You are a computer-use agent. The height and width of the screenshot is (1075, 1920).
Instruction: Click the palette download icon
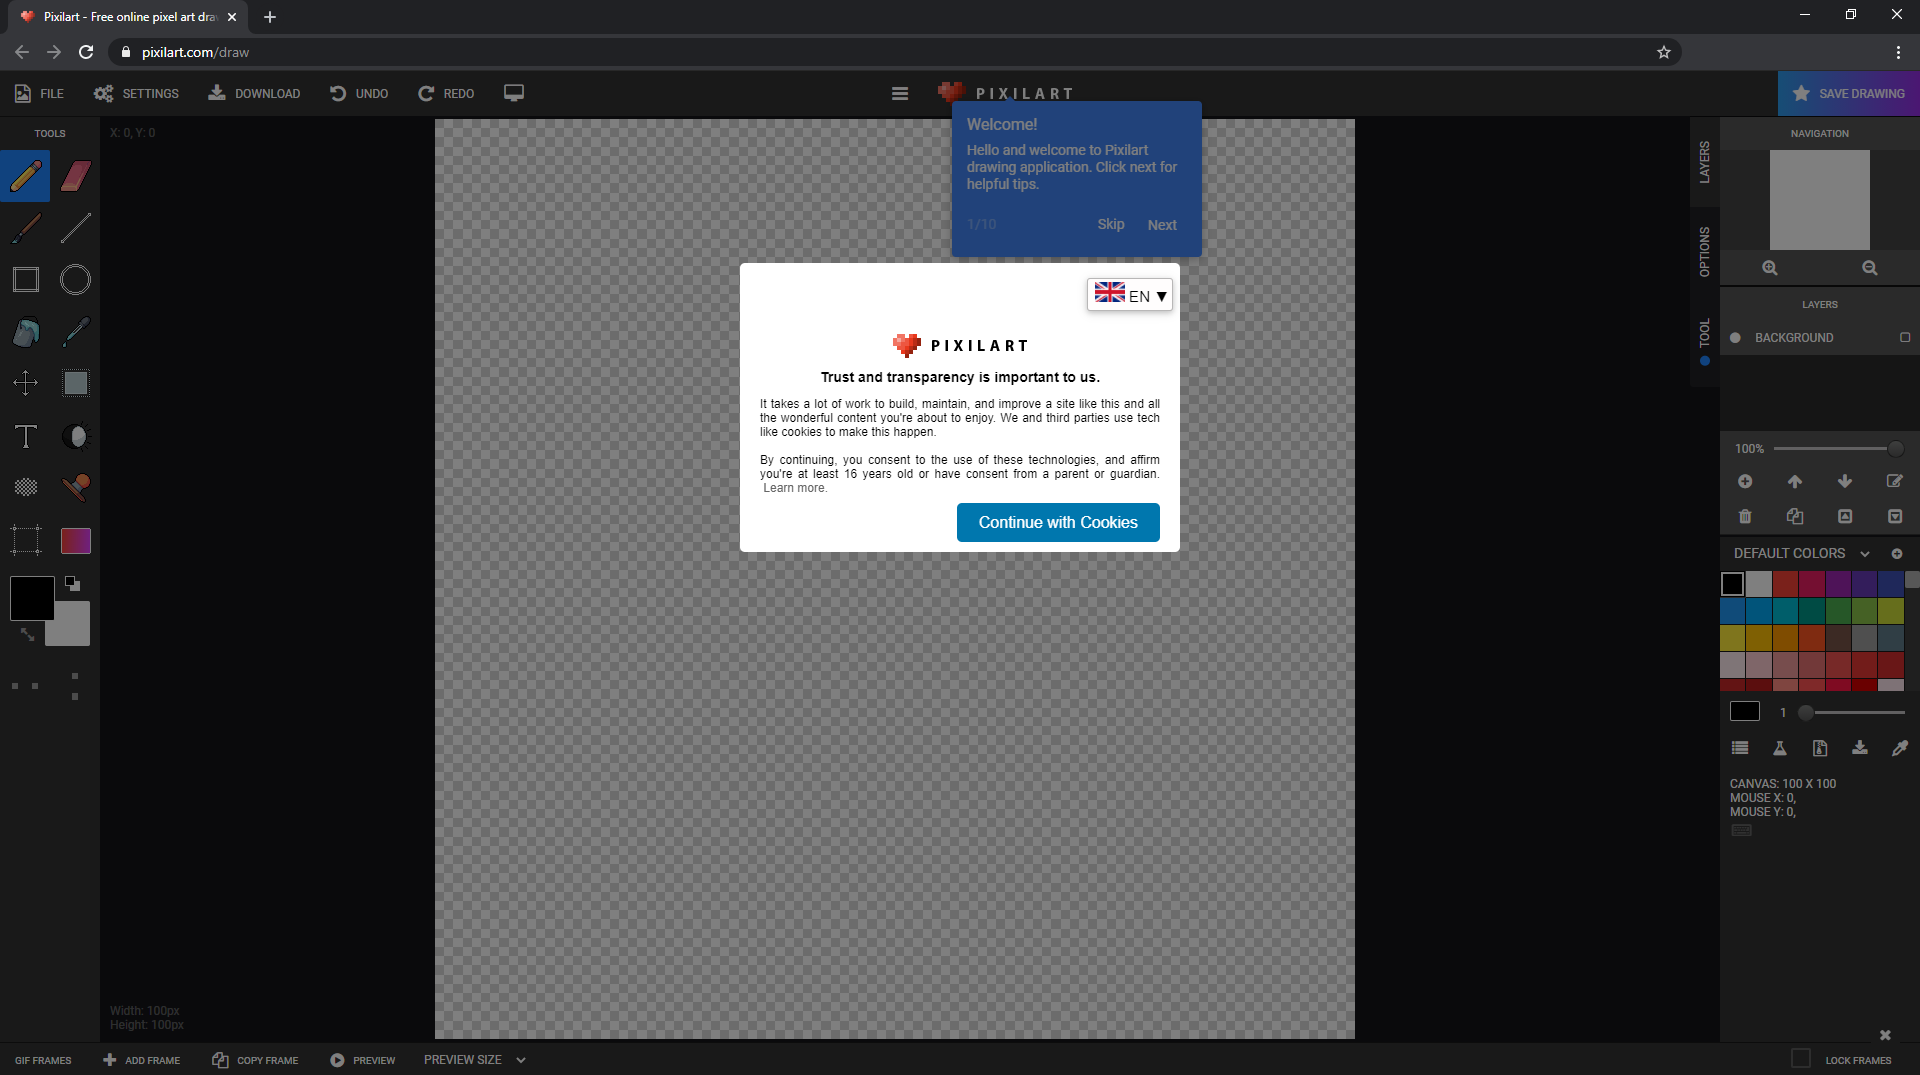[x=1860, y=748]
